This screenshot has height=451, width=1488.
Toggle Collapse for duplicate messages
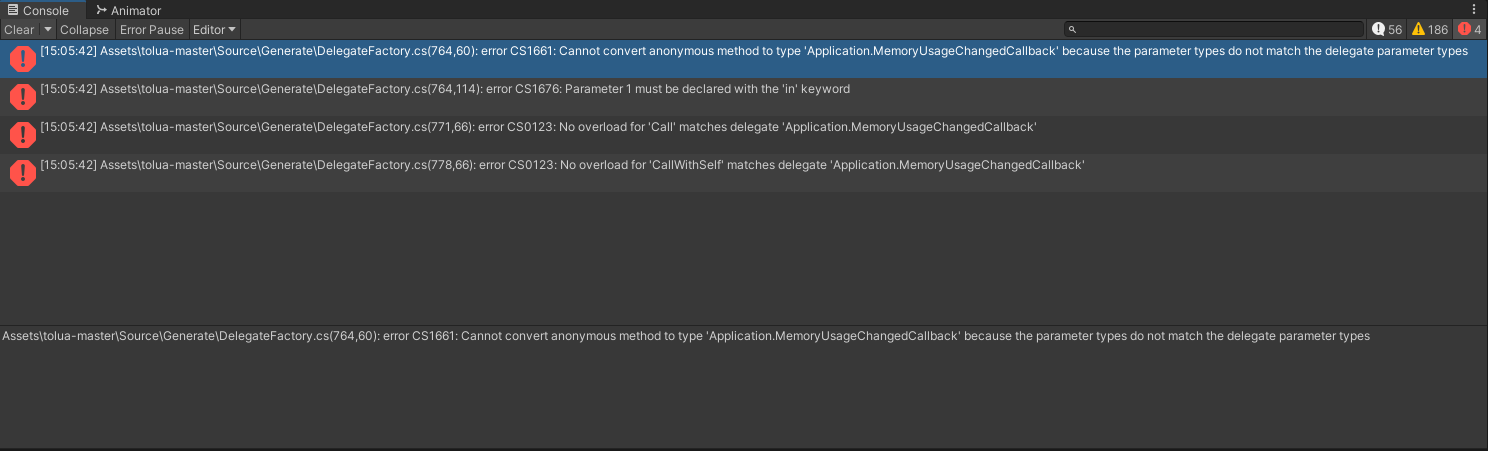(84, 30)
